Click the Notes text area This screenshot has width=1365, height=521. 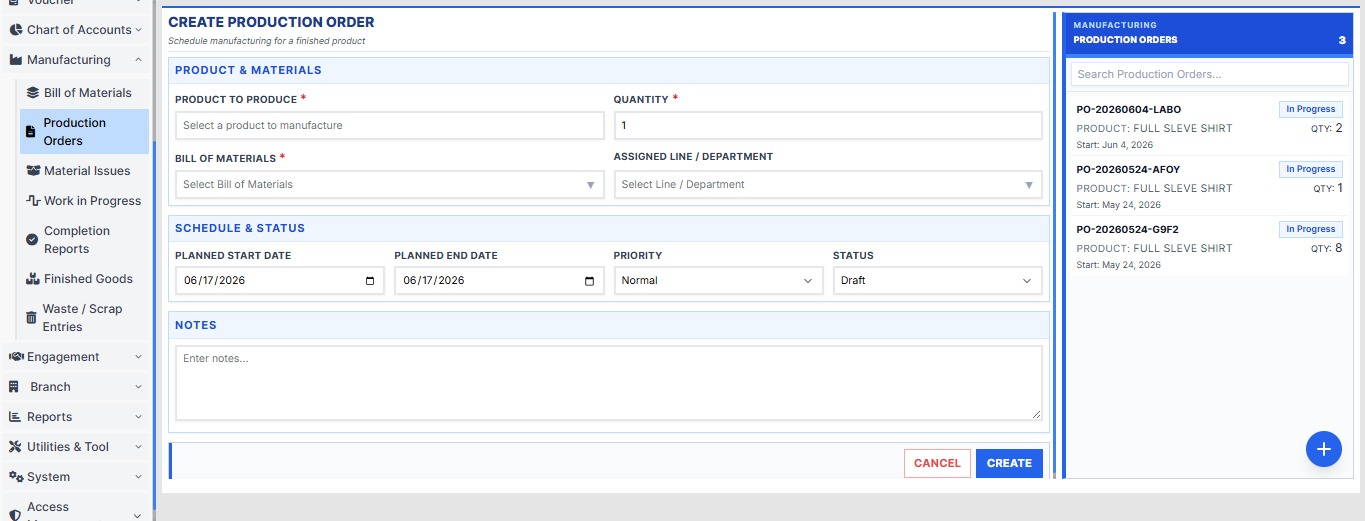[x=608, y=383]
